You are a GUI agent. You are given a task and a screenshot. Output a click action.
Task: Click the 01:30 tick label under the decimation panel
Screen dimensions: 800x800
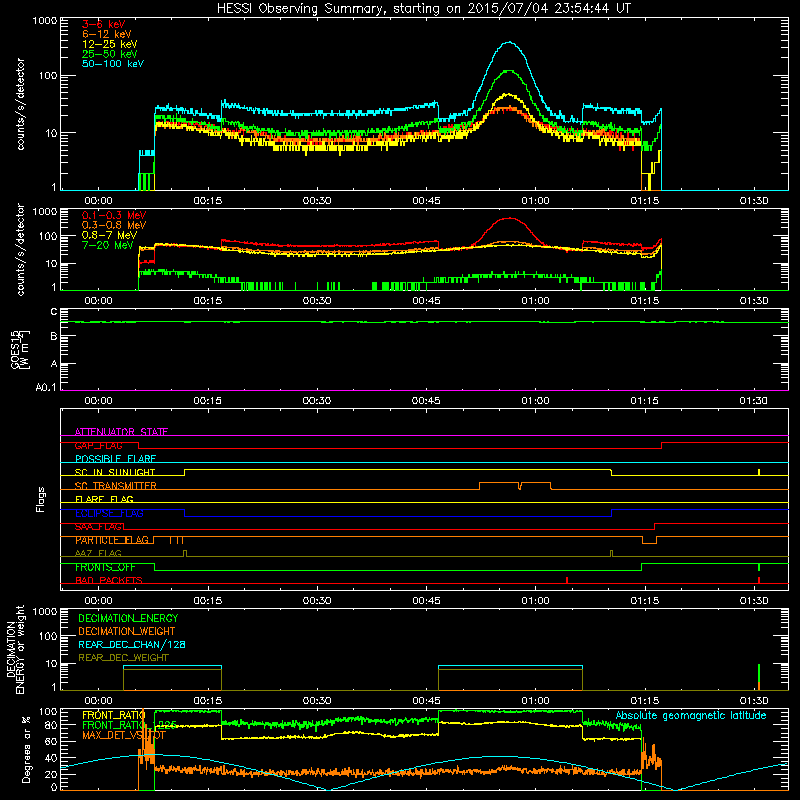754,701
